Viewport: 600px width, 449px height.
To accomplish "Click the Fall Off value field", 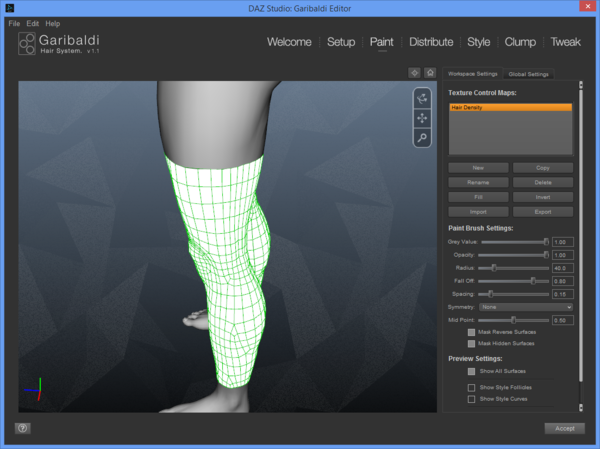I will (x=562, y=281).
